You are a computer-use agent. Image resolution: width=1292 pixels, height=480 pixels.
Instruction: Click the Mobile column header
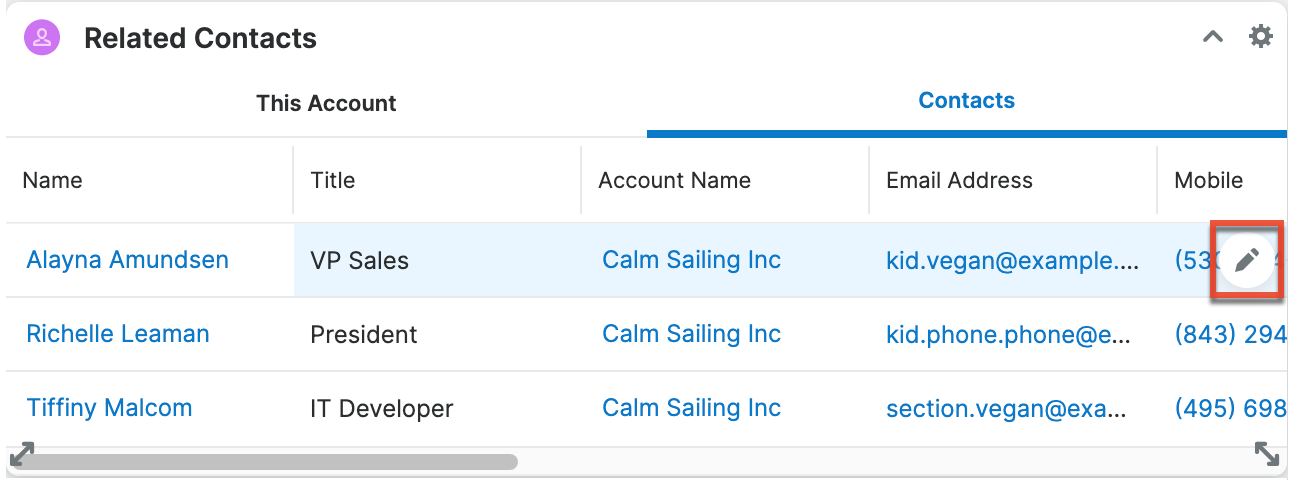point(1208,181)
